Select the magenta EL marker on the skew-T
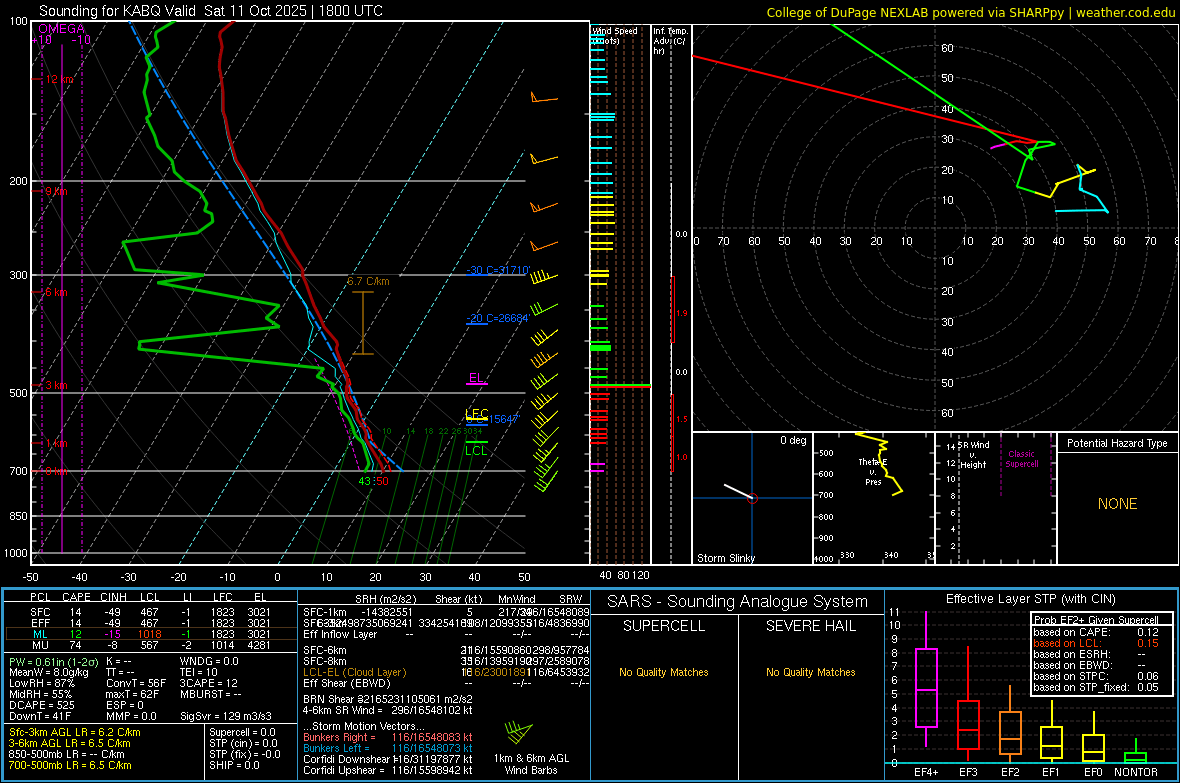This screenshot has height=783, width=1180. pos(477,380)
